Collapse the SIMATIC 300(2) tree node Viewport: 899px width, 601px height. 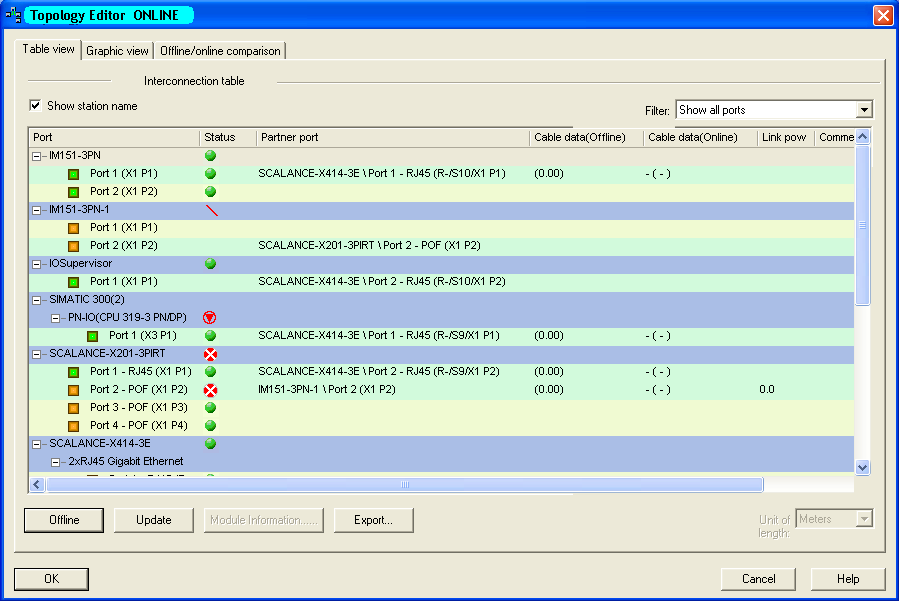point(36,300)
